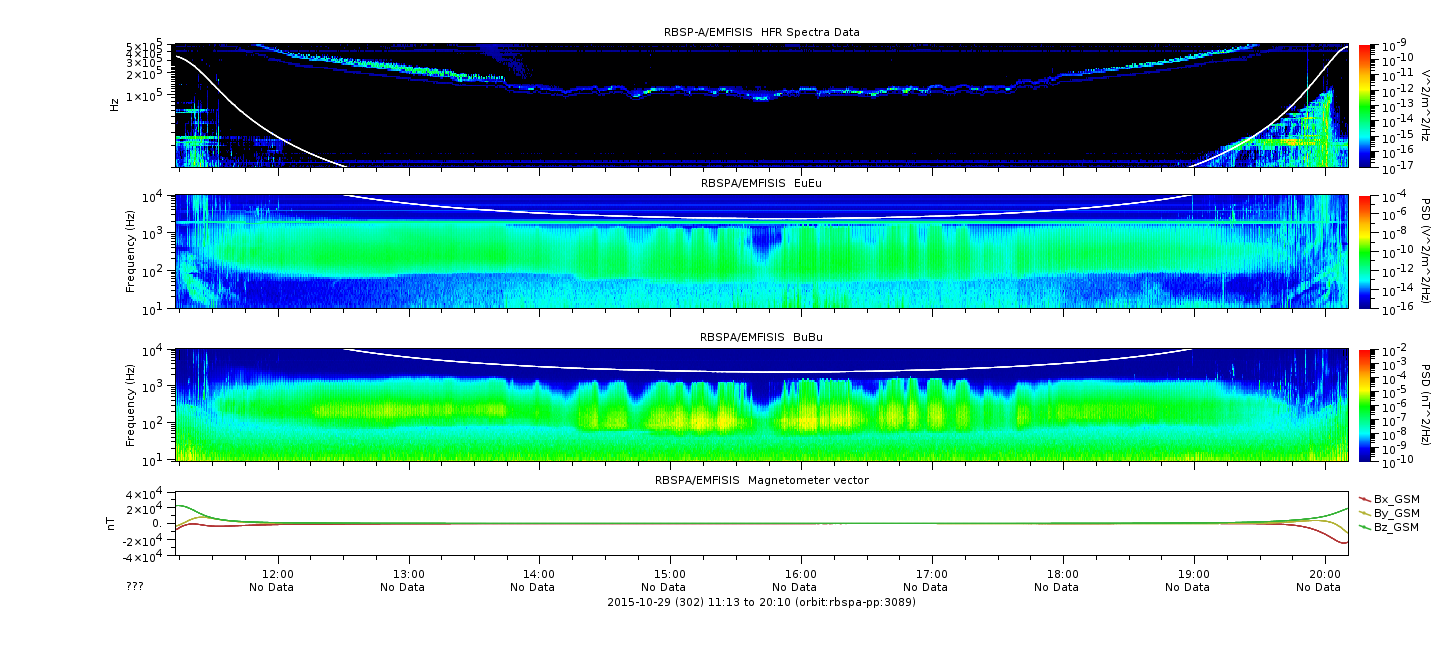This screenshot has width=1447, height=658.
Task: Click the EuEu Frequency (Hz) axis label
Action: (131, 252)
